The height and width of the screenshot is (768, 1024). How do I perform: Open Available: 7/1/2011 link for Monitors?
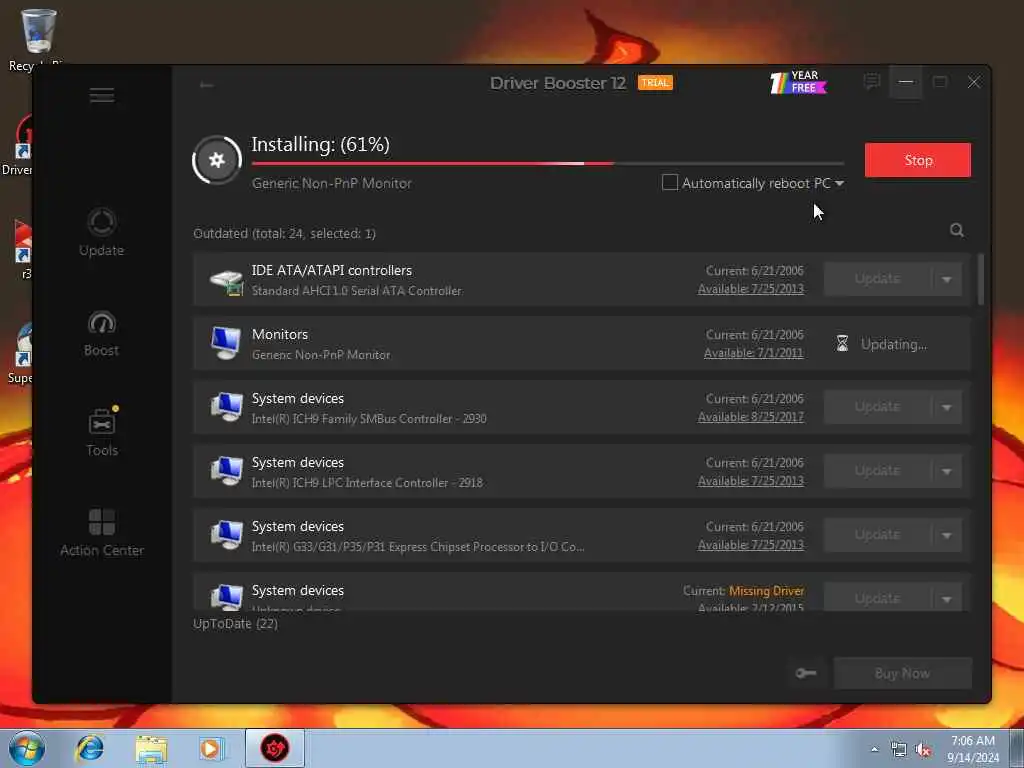click(x=754, y=353)
